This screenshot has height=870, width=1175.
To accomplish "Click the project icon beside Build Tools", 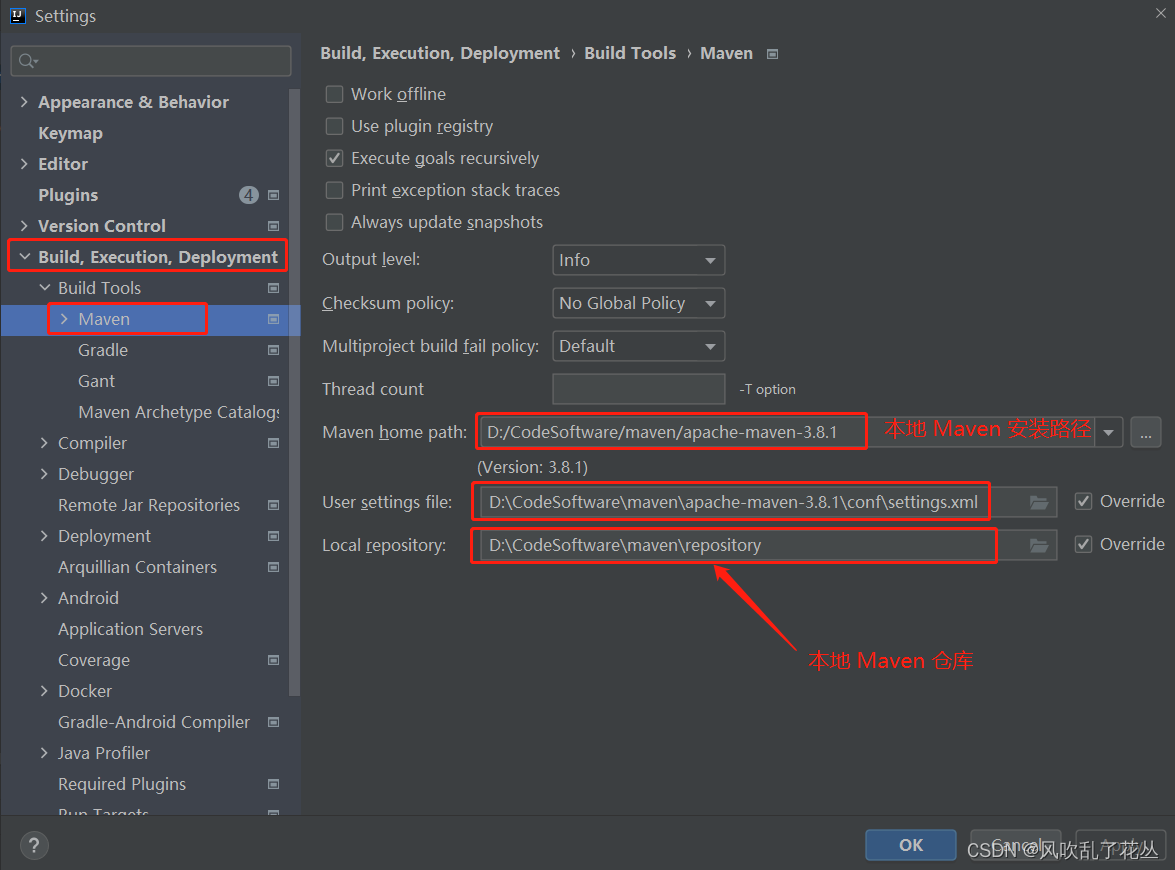I will (x=274, y=289).
